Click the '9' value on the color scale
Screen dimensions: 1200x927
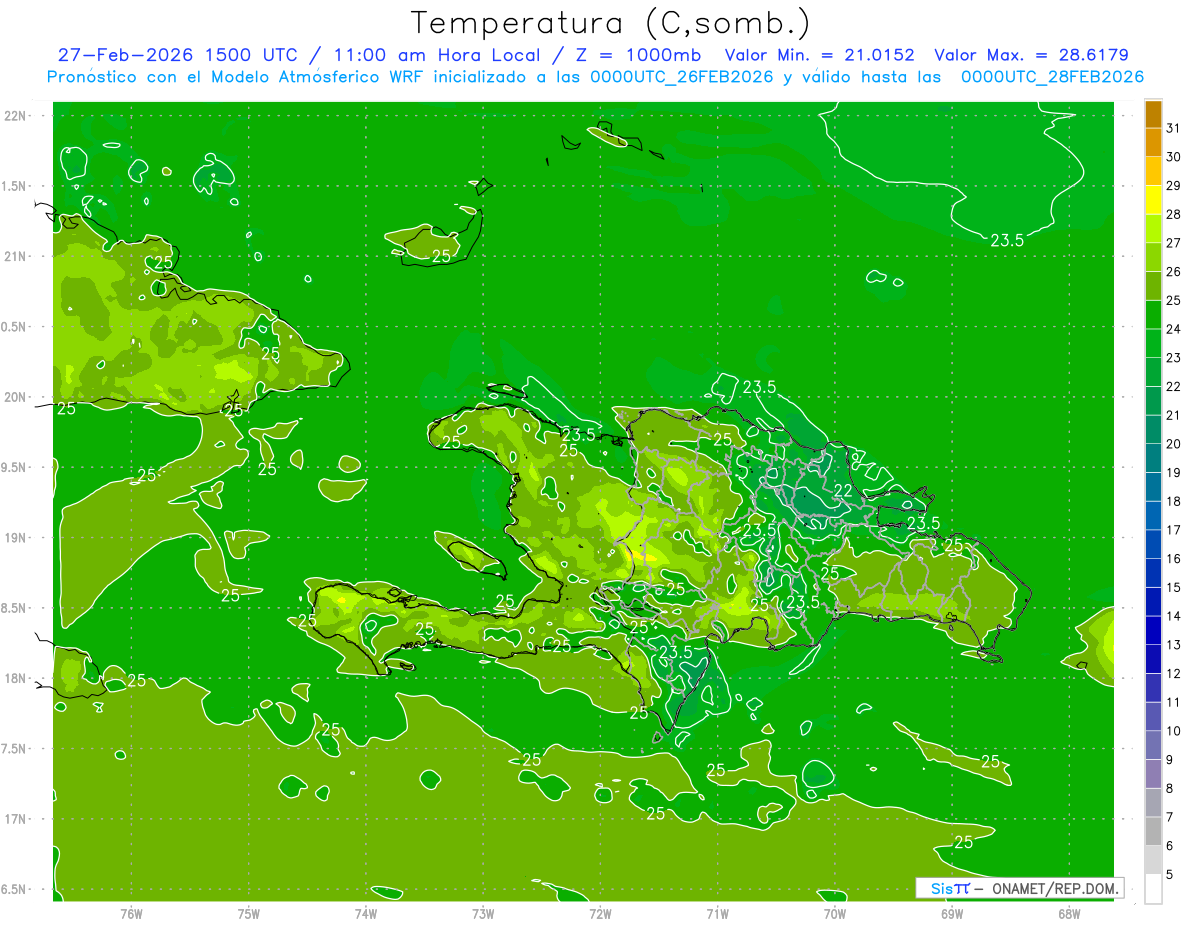click(1170, 760)
